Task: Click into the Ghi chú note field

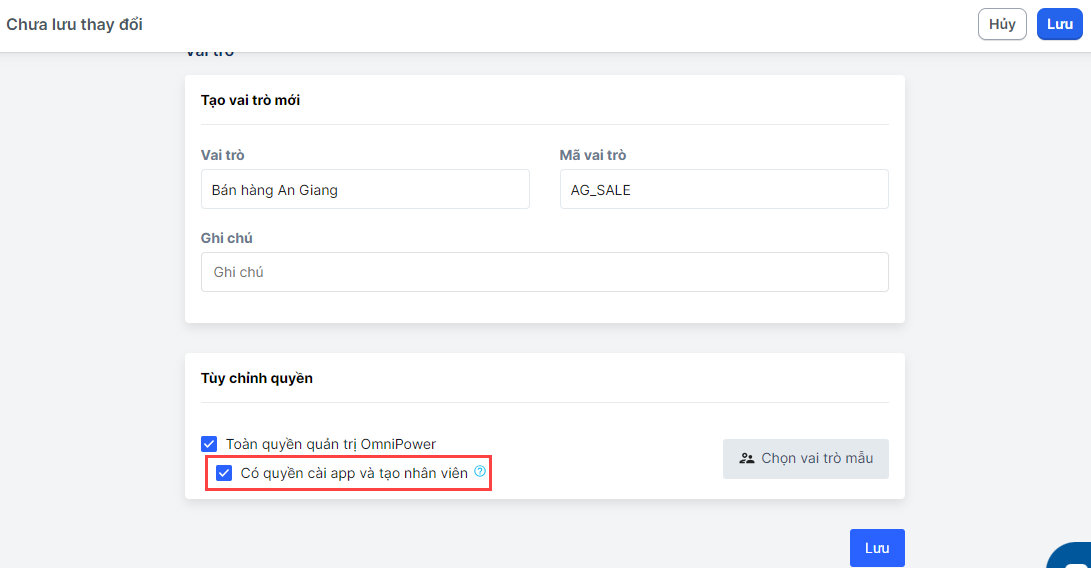Action: click(544, 272)
